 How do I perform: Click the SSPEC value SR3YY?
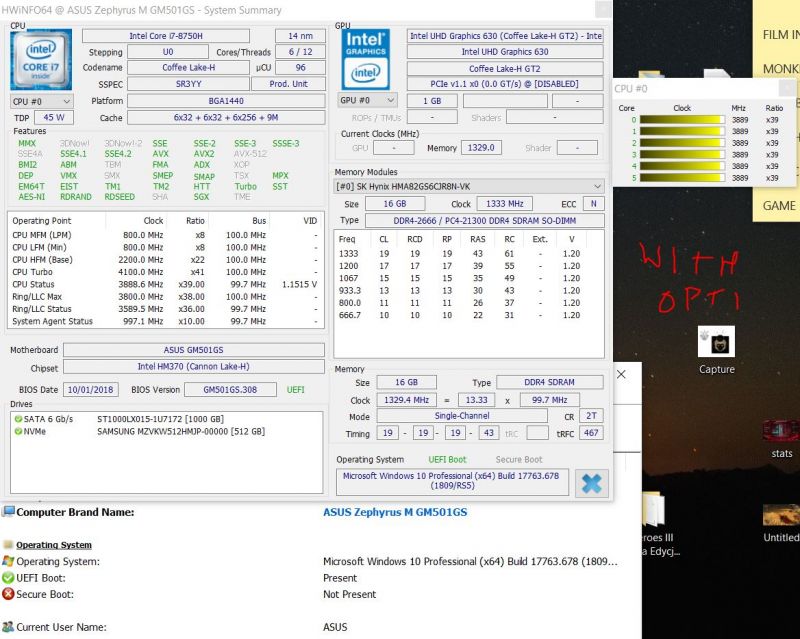188,84
